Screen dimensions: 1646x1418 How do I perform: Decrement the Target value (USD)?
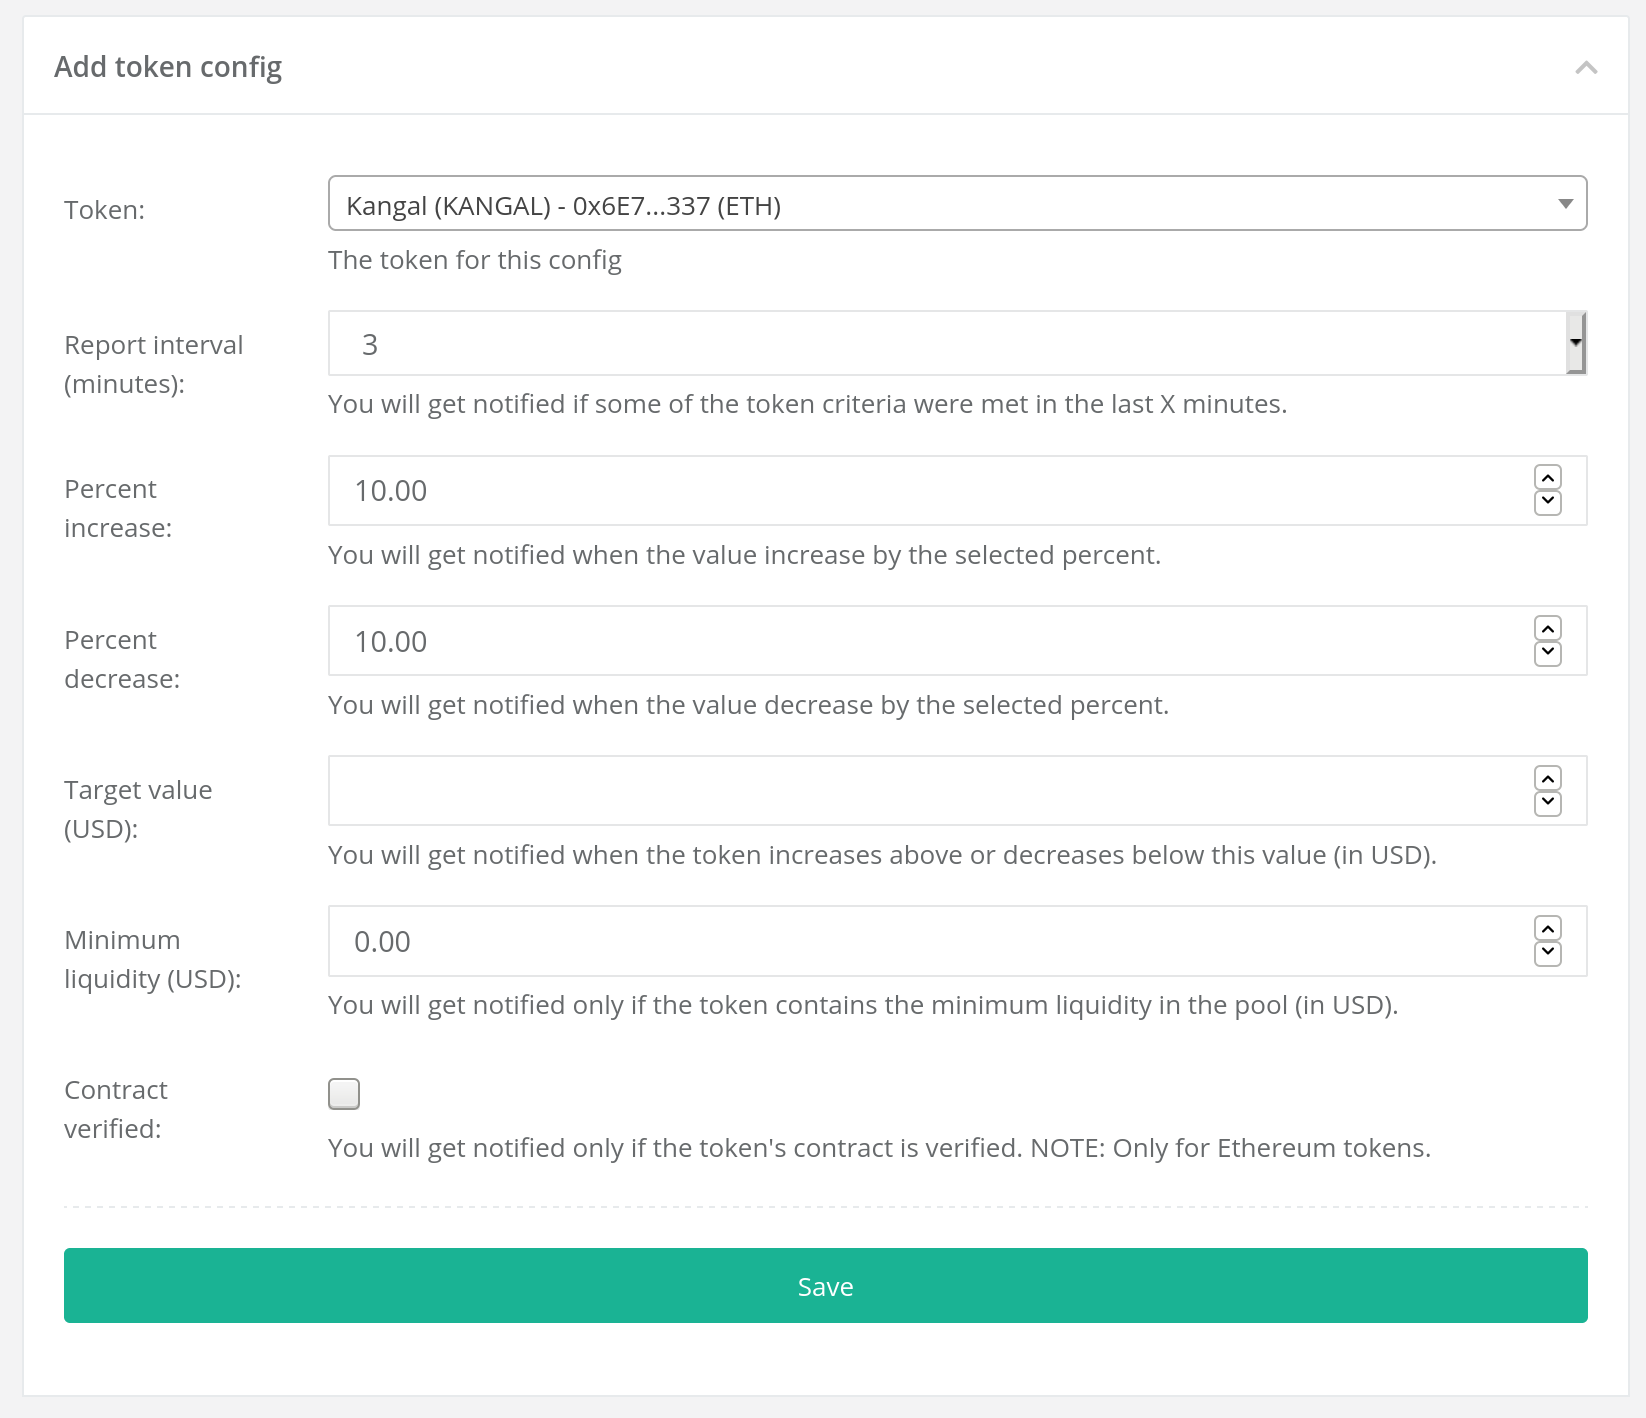click(1548, 803)
